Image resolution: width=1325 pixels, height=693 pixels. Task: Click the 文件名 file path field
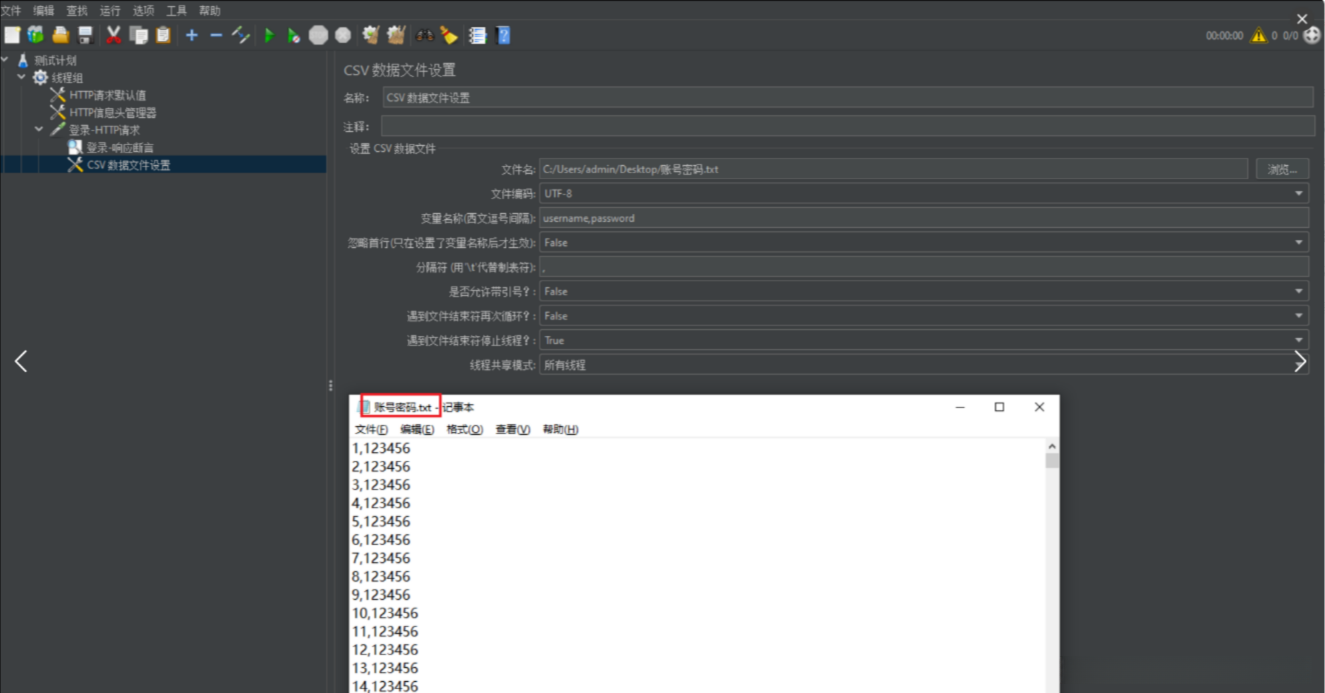point(894,169)
